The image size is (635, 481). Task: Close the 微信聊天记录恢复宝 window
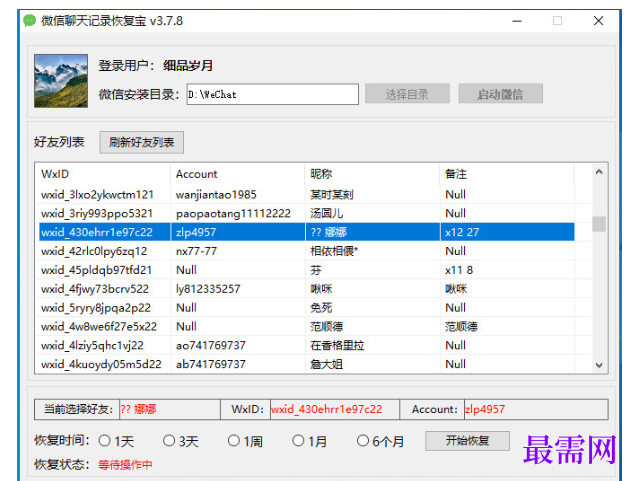click(x=599, y=21)
